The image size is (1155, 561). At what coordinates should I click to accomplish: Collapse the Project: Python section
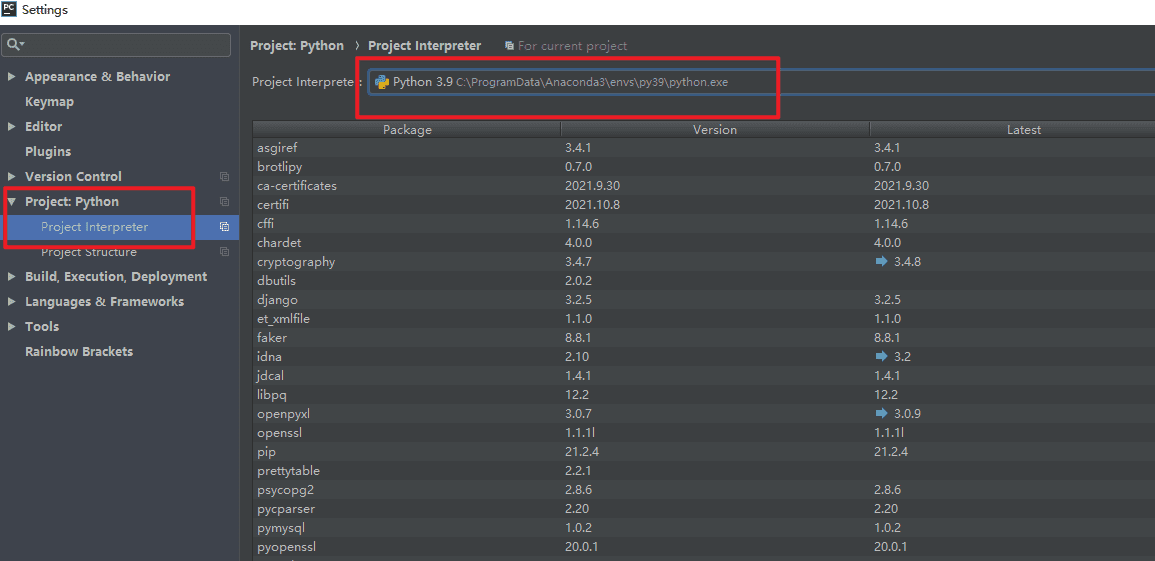[11, 202]
